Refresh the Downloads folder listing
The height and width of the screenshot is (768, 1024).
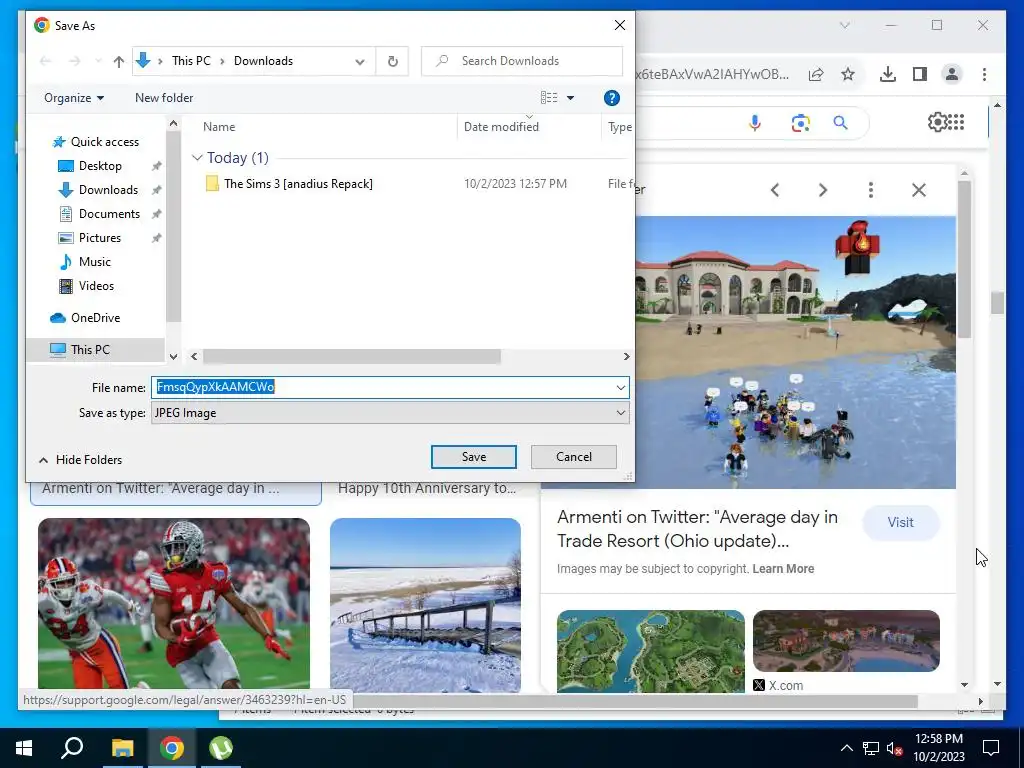click(x=392, y=61)
